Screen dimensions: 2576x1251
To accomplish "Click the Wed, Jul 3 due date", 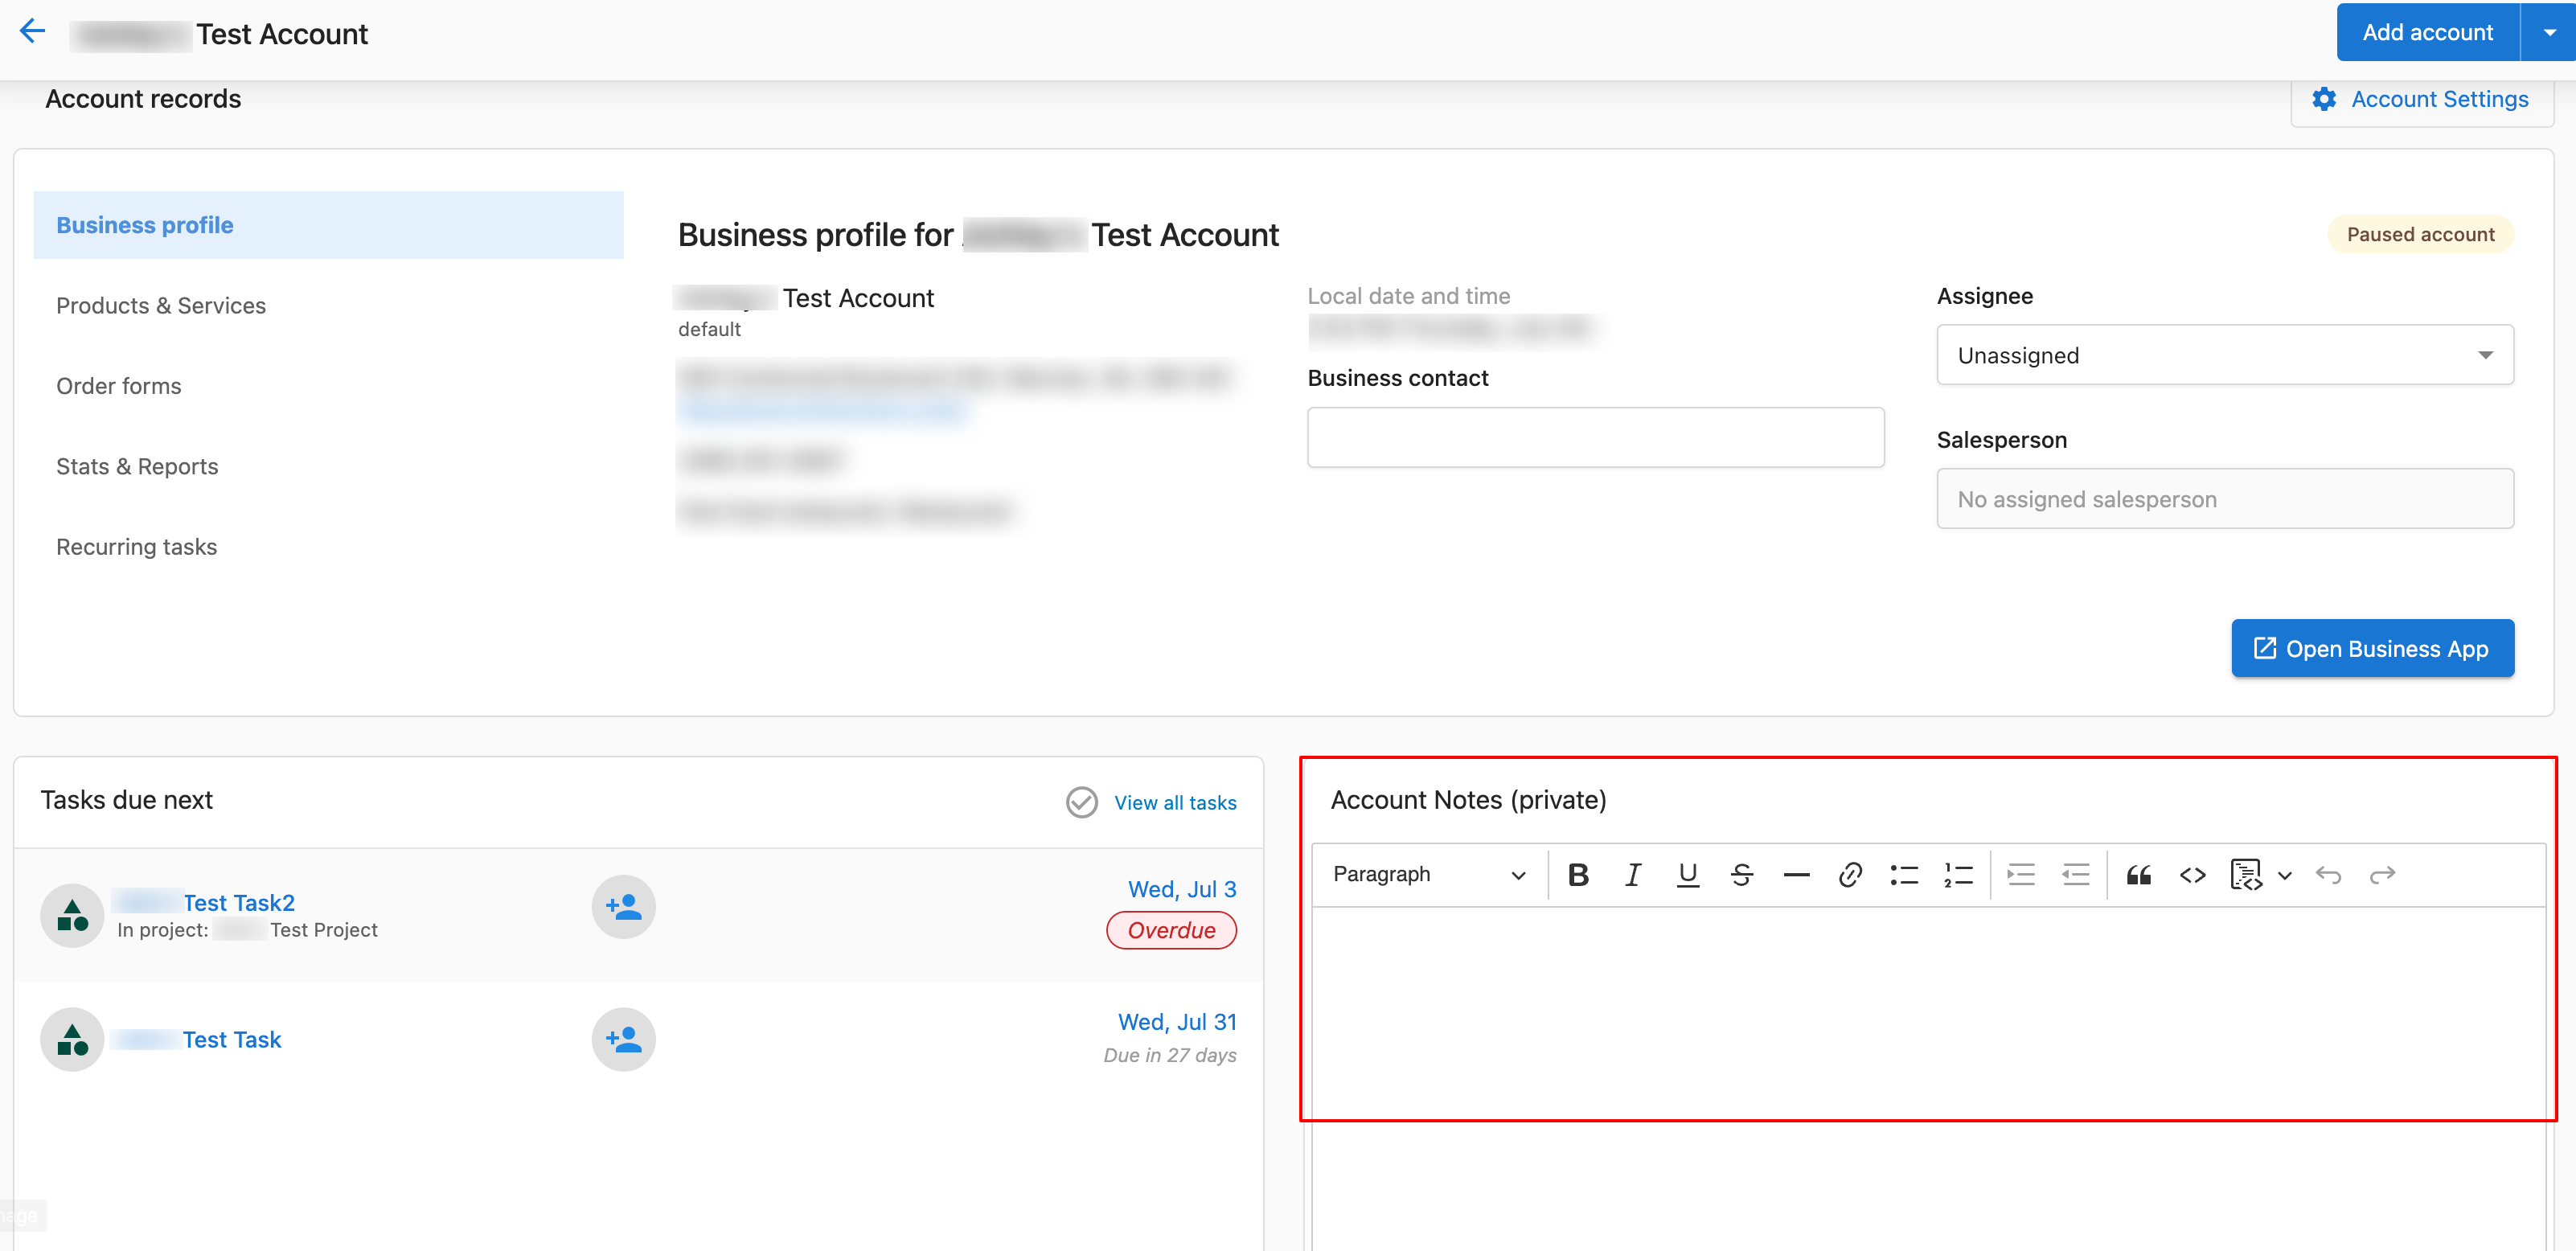I will click(x=1182, y=890).
